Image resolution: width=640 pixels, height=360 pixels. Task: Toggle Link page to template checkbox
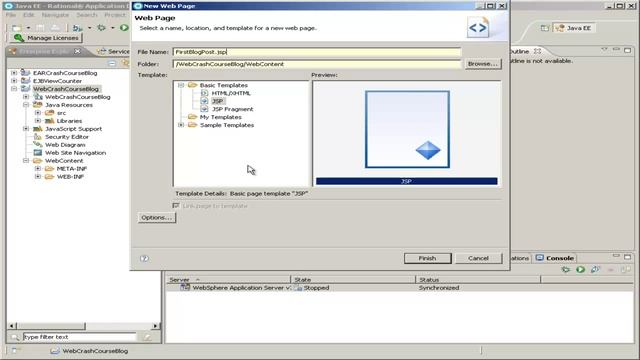176,205
